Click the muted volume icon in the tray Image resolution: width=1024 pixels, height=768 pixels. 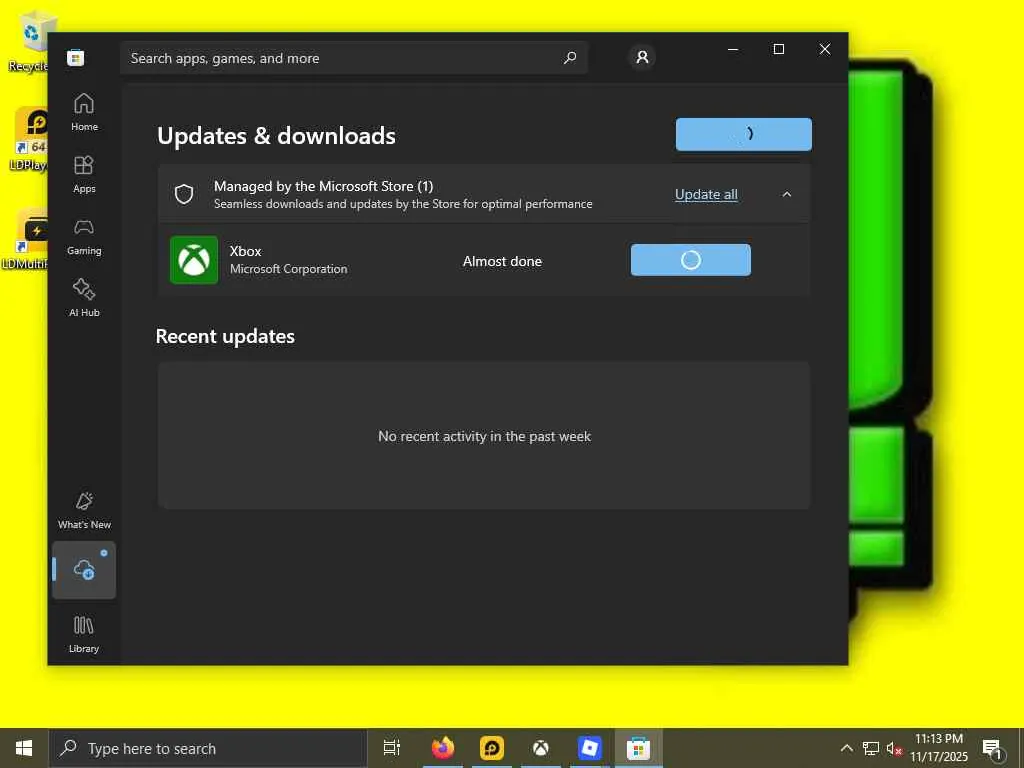coord(893,748)
